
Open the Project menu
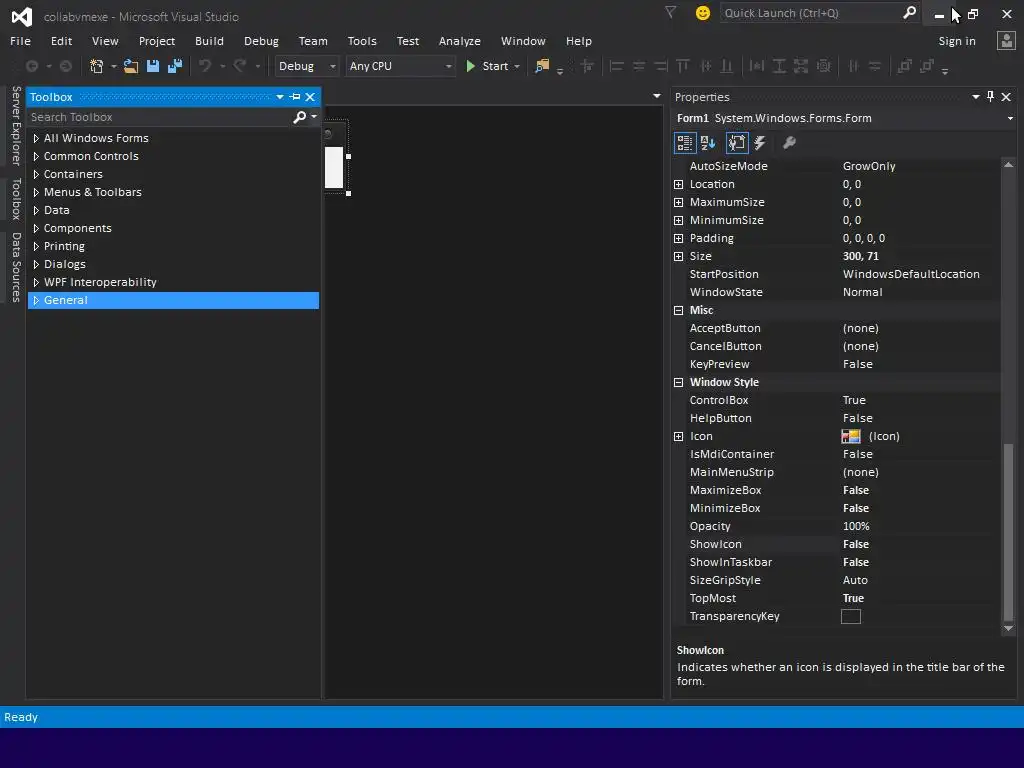(x=157, y=40)
